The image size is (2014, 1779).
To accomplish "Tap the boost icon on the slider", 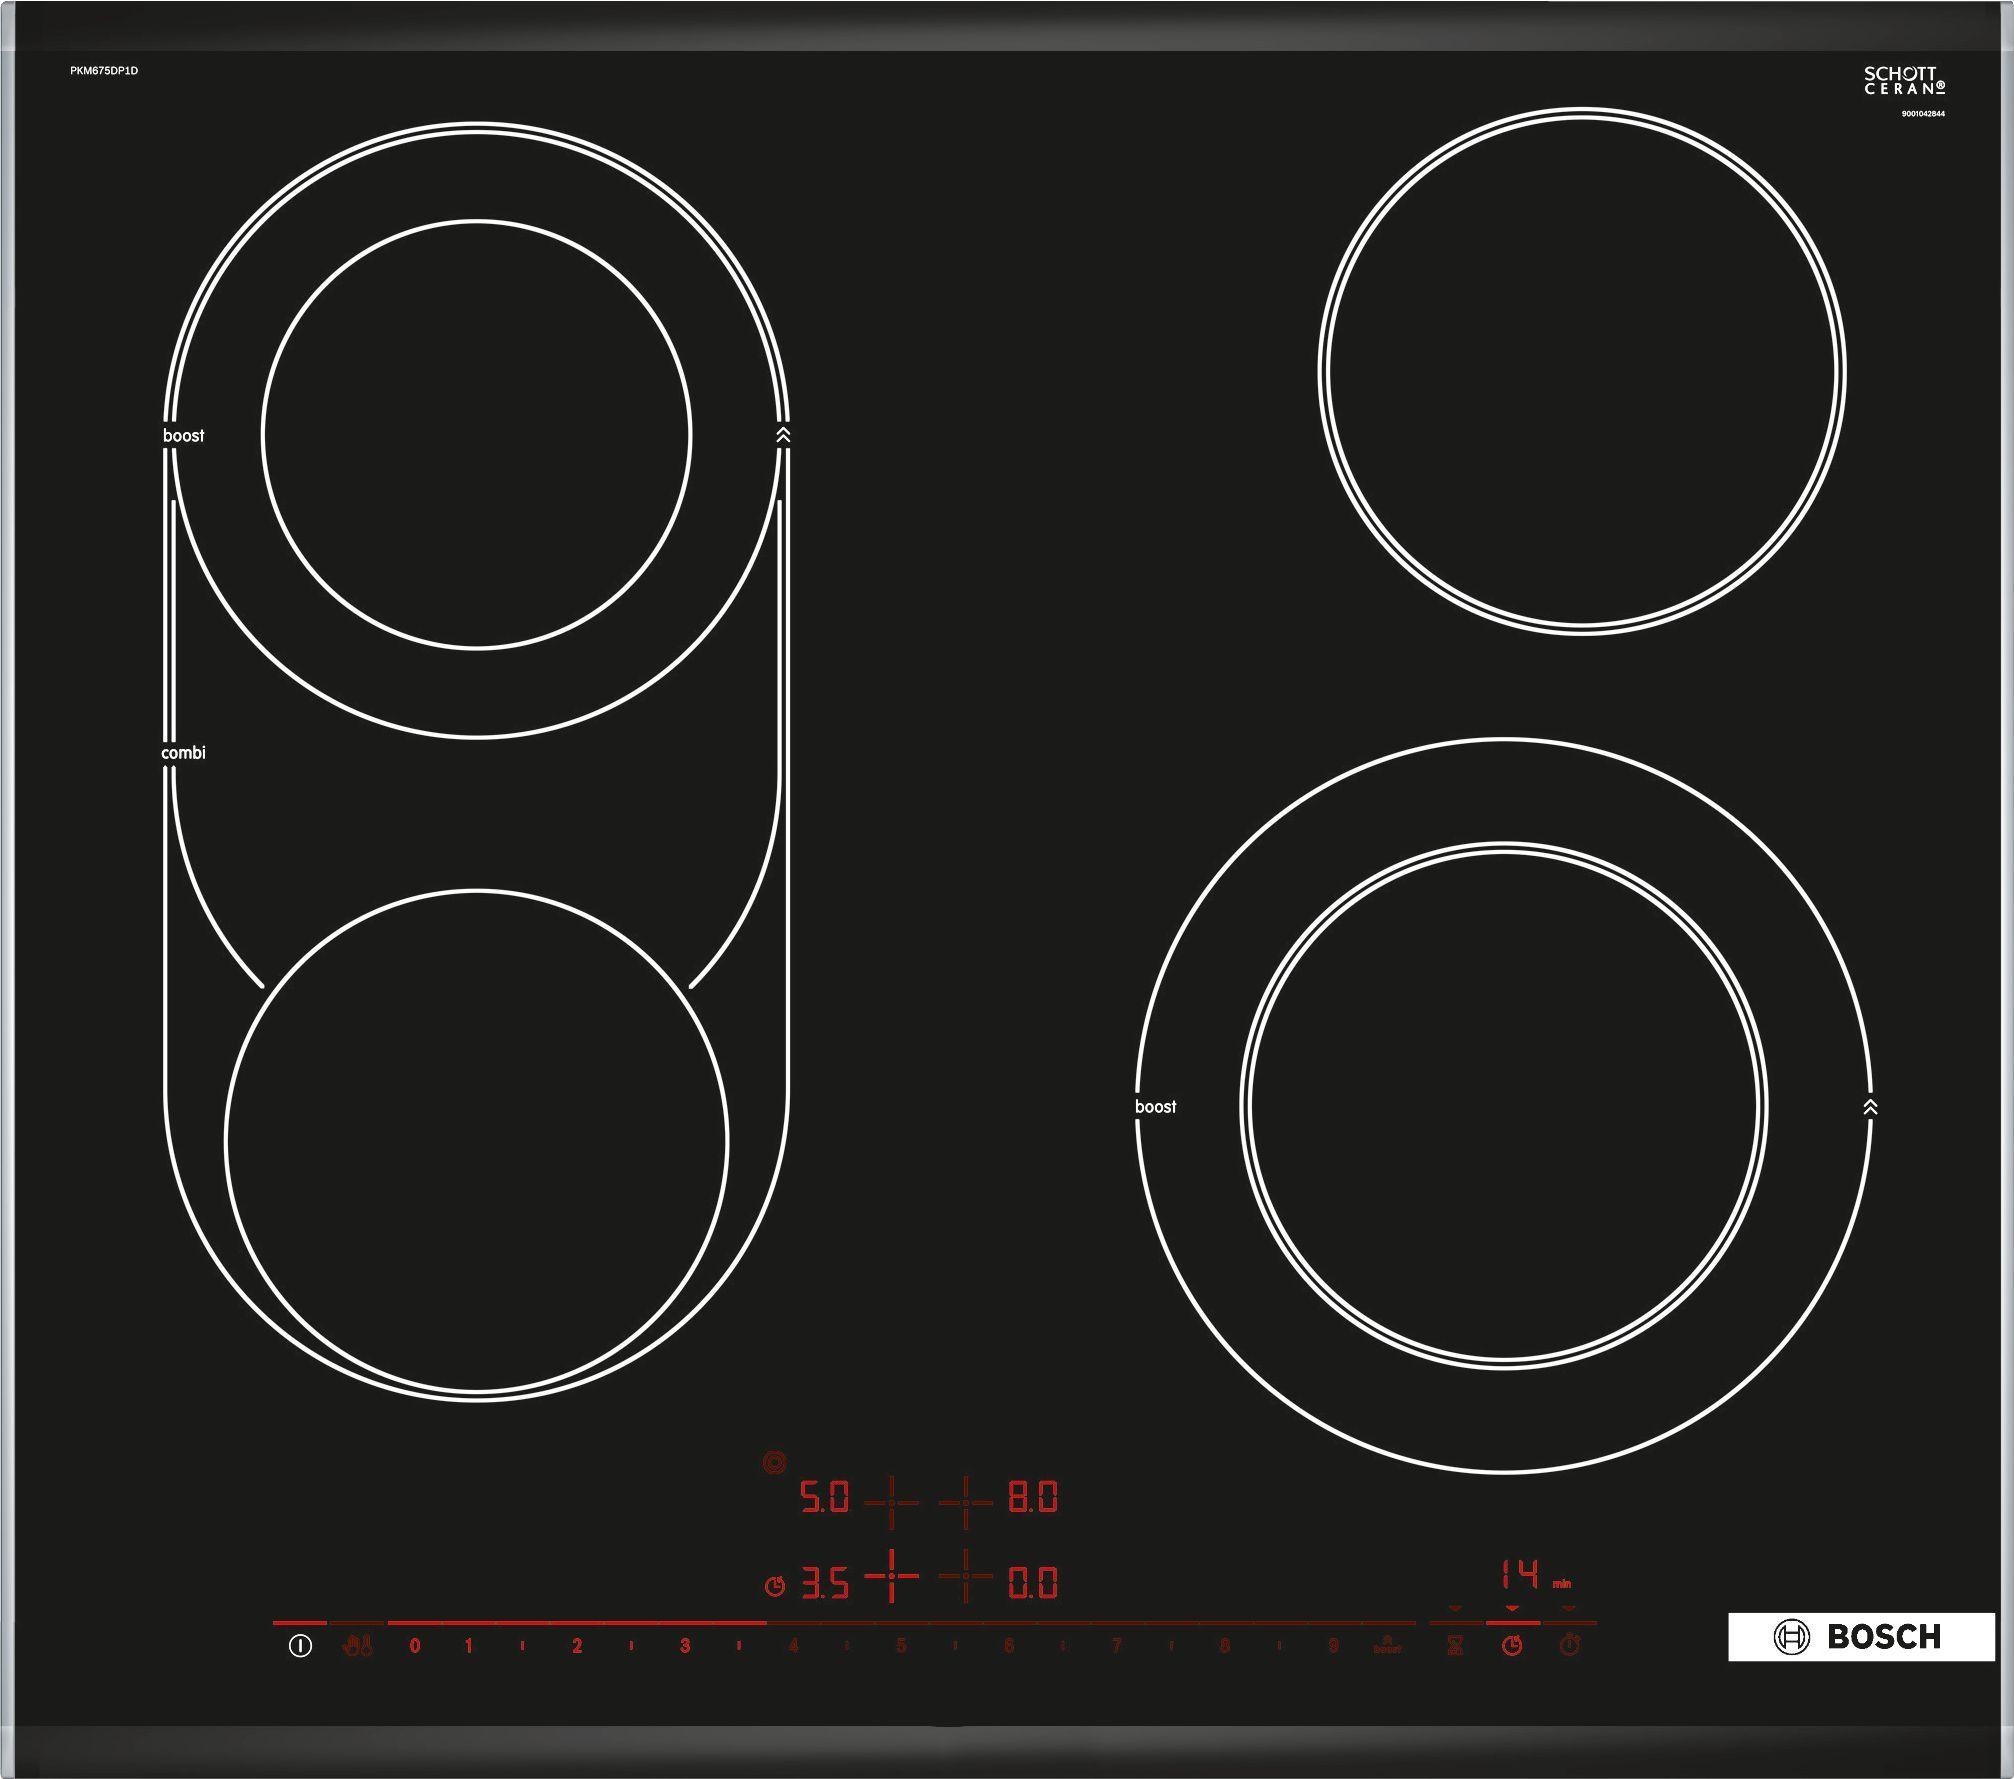I will [x=1386, y=1645].
